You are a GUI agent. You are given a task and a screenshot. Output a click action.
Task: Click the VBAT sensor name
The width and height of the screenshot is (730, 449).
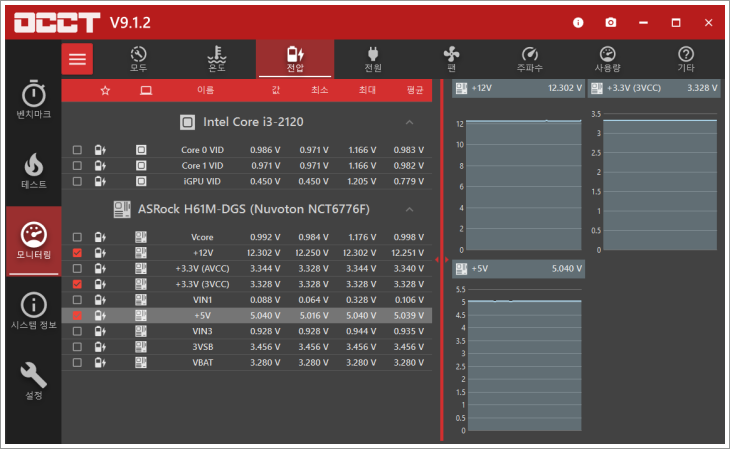coord(203,362)
